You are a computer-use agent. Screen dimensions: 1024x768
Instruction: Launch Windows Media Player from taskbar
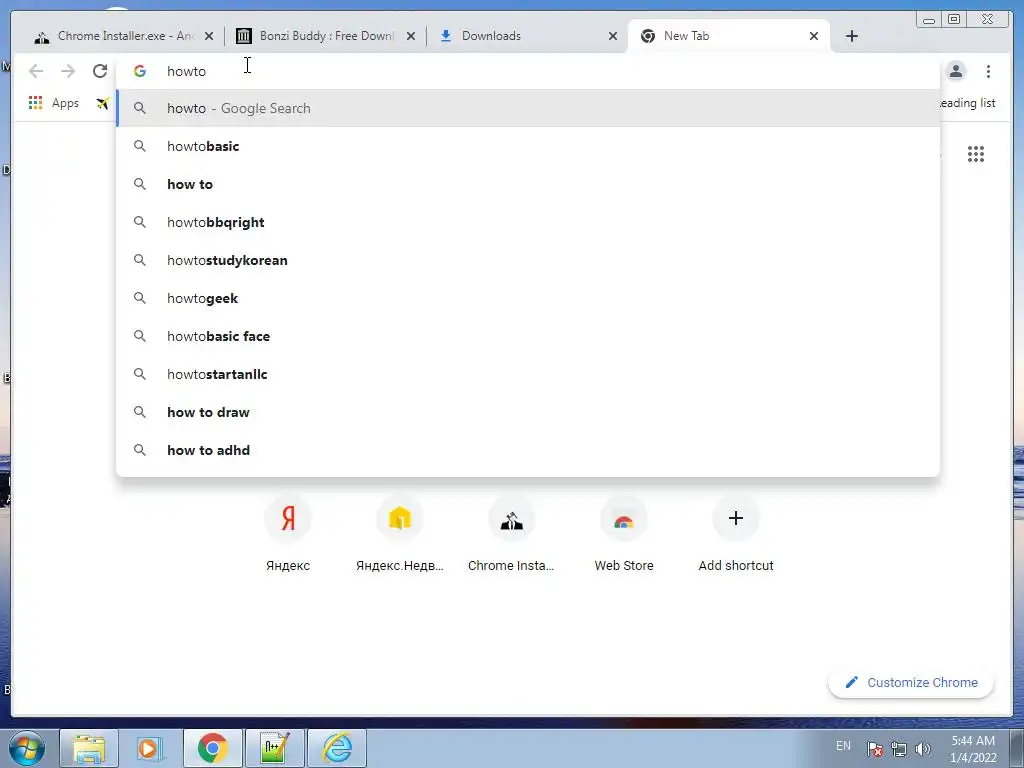150,748
